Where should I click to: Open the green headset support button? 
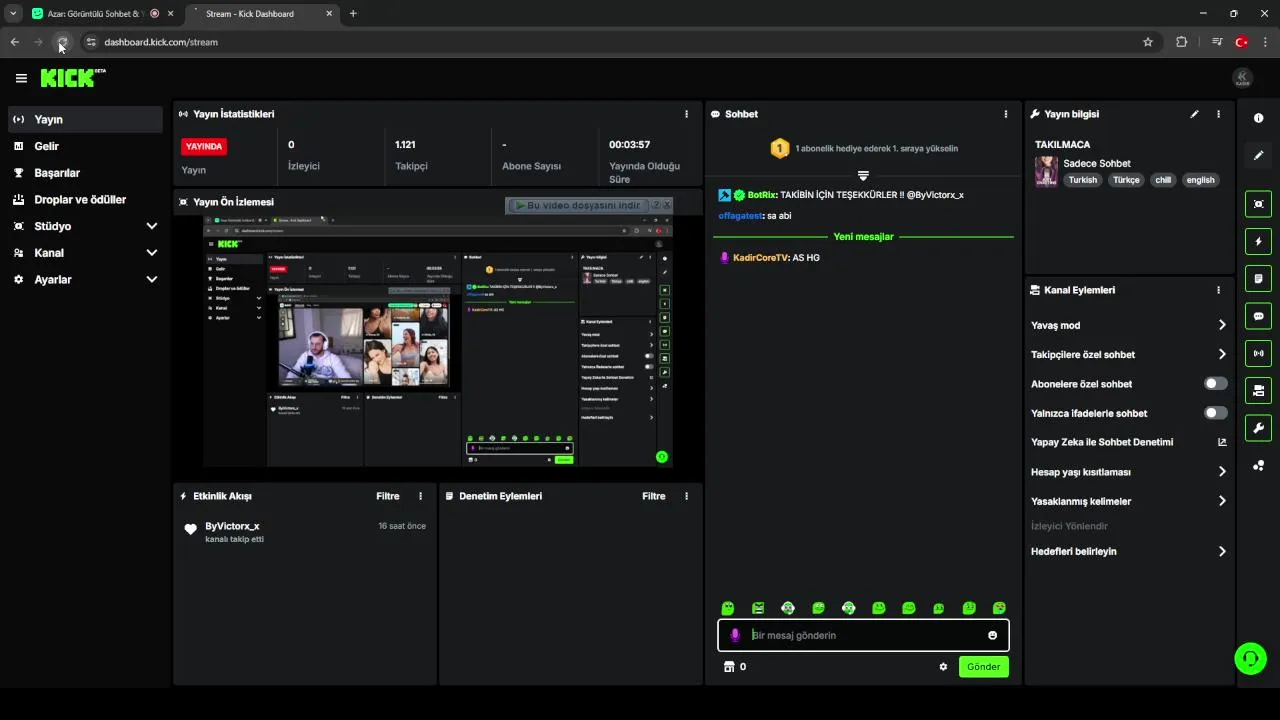point(1250,658)
